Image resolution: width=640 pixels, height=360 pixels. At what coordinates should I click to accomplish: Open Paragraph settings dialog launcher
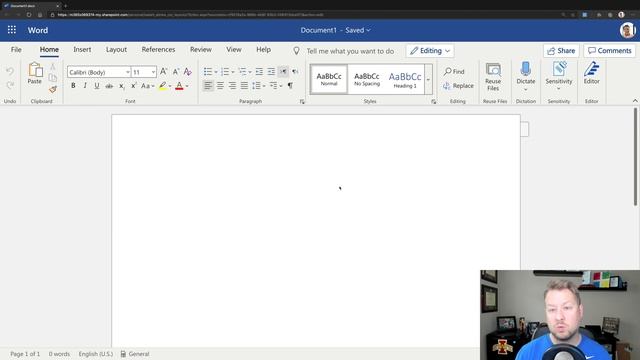[x=302, y=102]
